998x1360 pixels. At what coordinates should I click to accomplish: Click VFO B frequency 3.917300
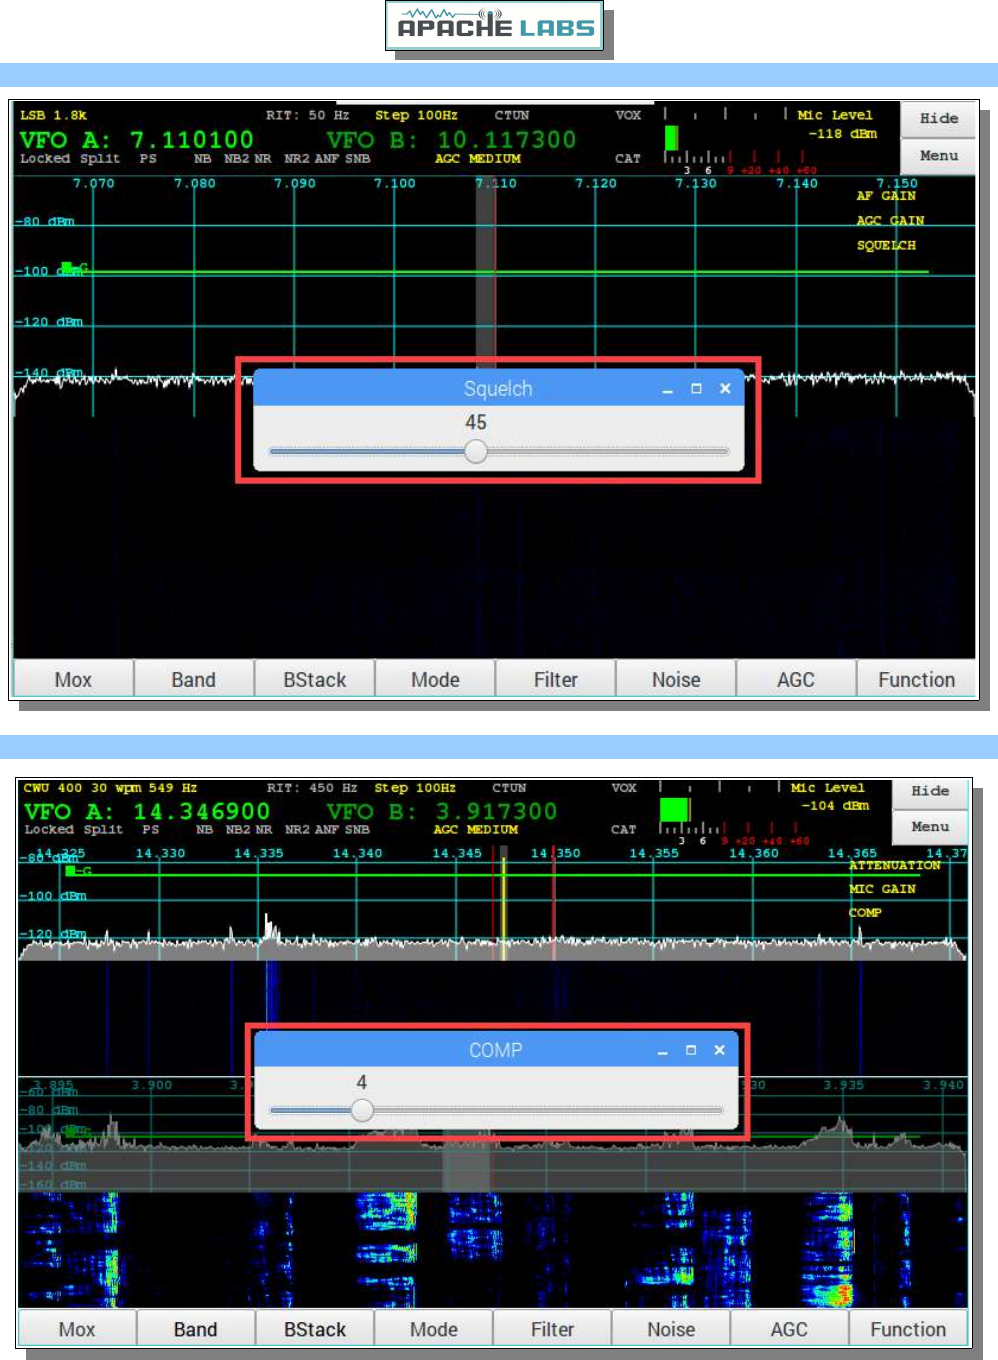(496, 811)
